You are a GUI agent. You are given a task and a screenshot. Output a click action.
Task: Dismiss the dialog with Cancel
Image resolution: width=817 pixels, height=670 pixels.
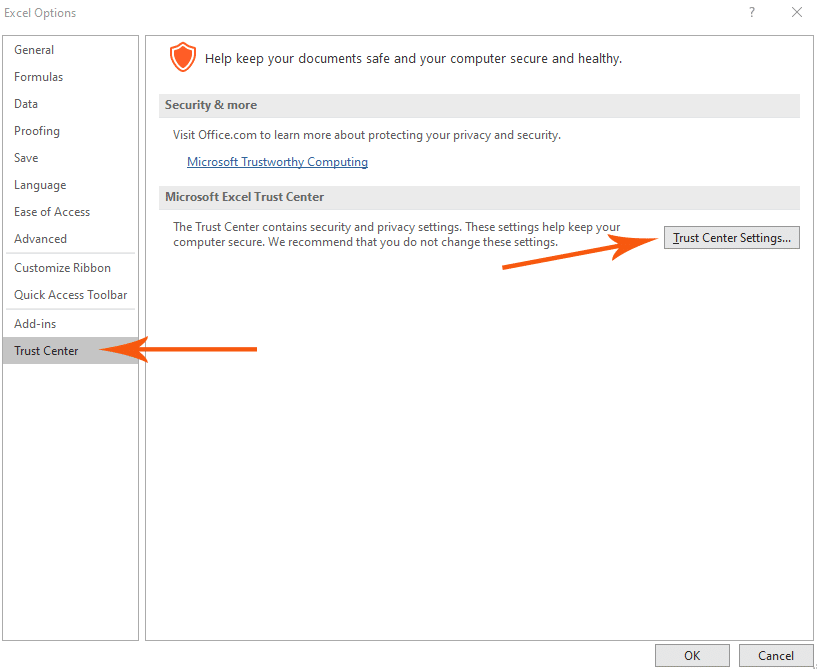777,655
